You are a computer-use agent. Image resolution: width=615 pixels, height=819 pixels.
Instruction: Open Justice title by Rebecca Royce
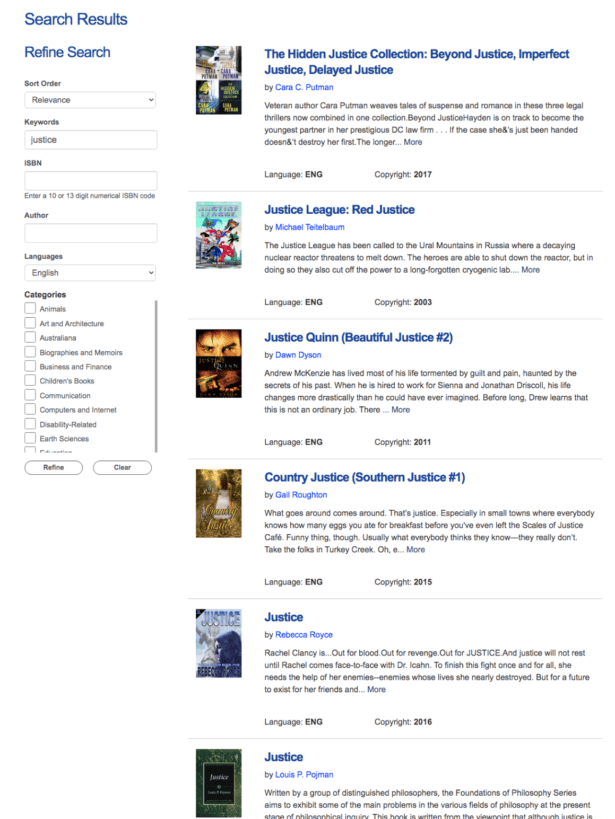point(284,617)
